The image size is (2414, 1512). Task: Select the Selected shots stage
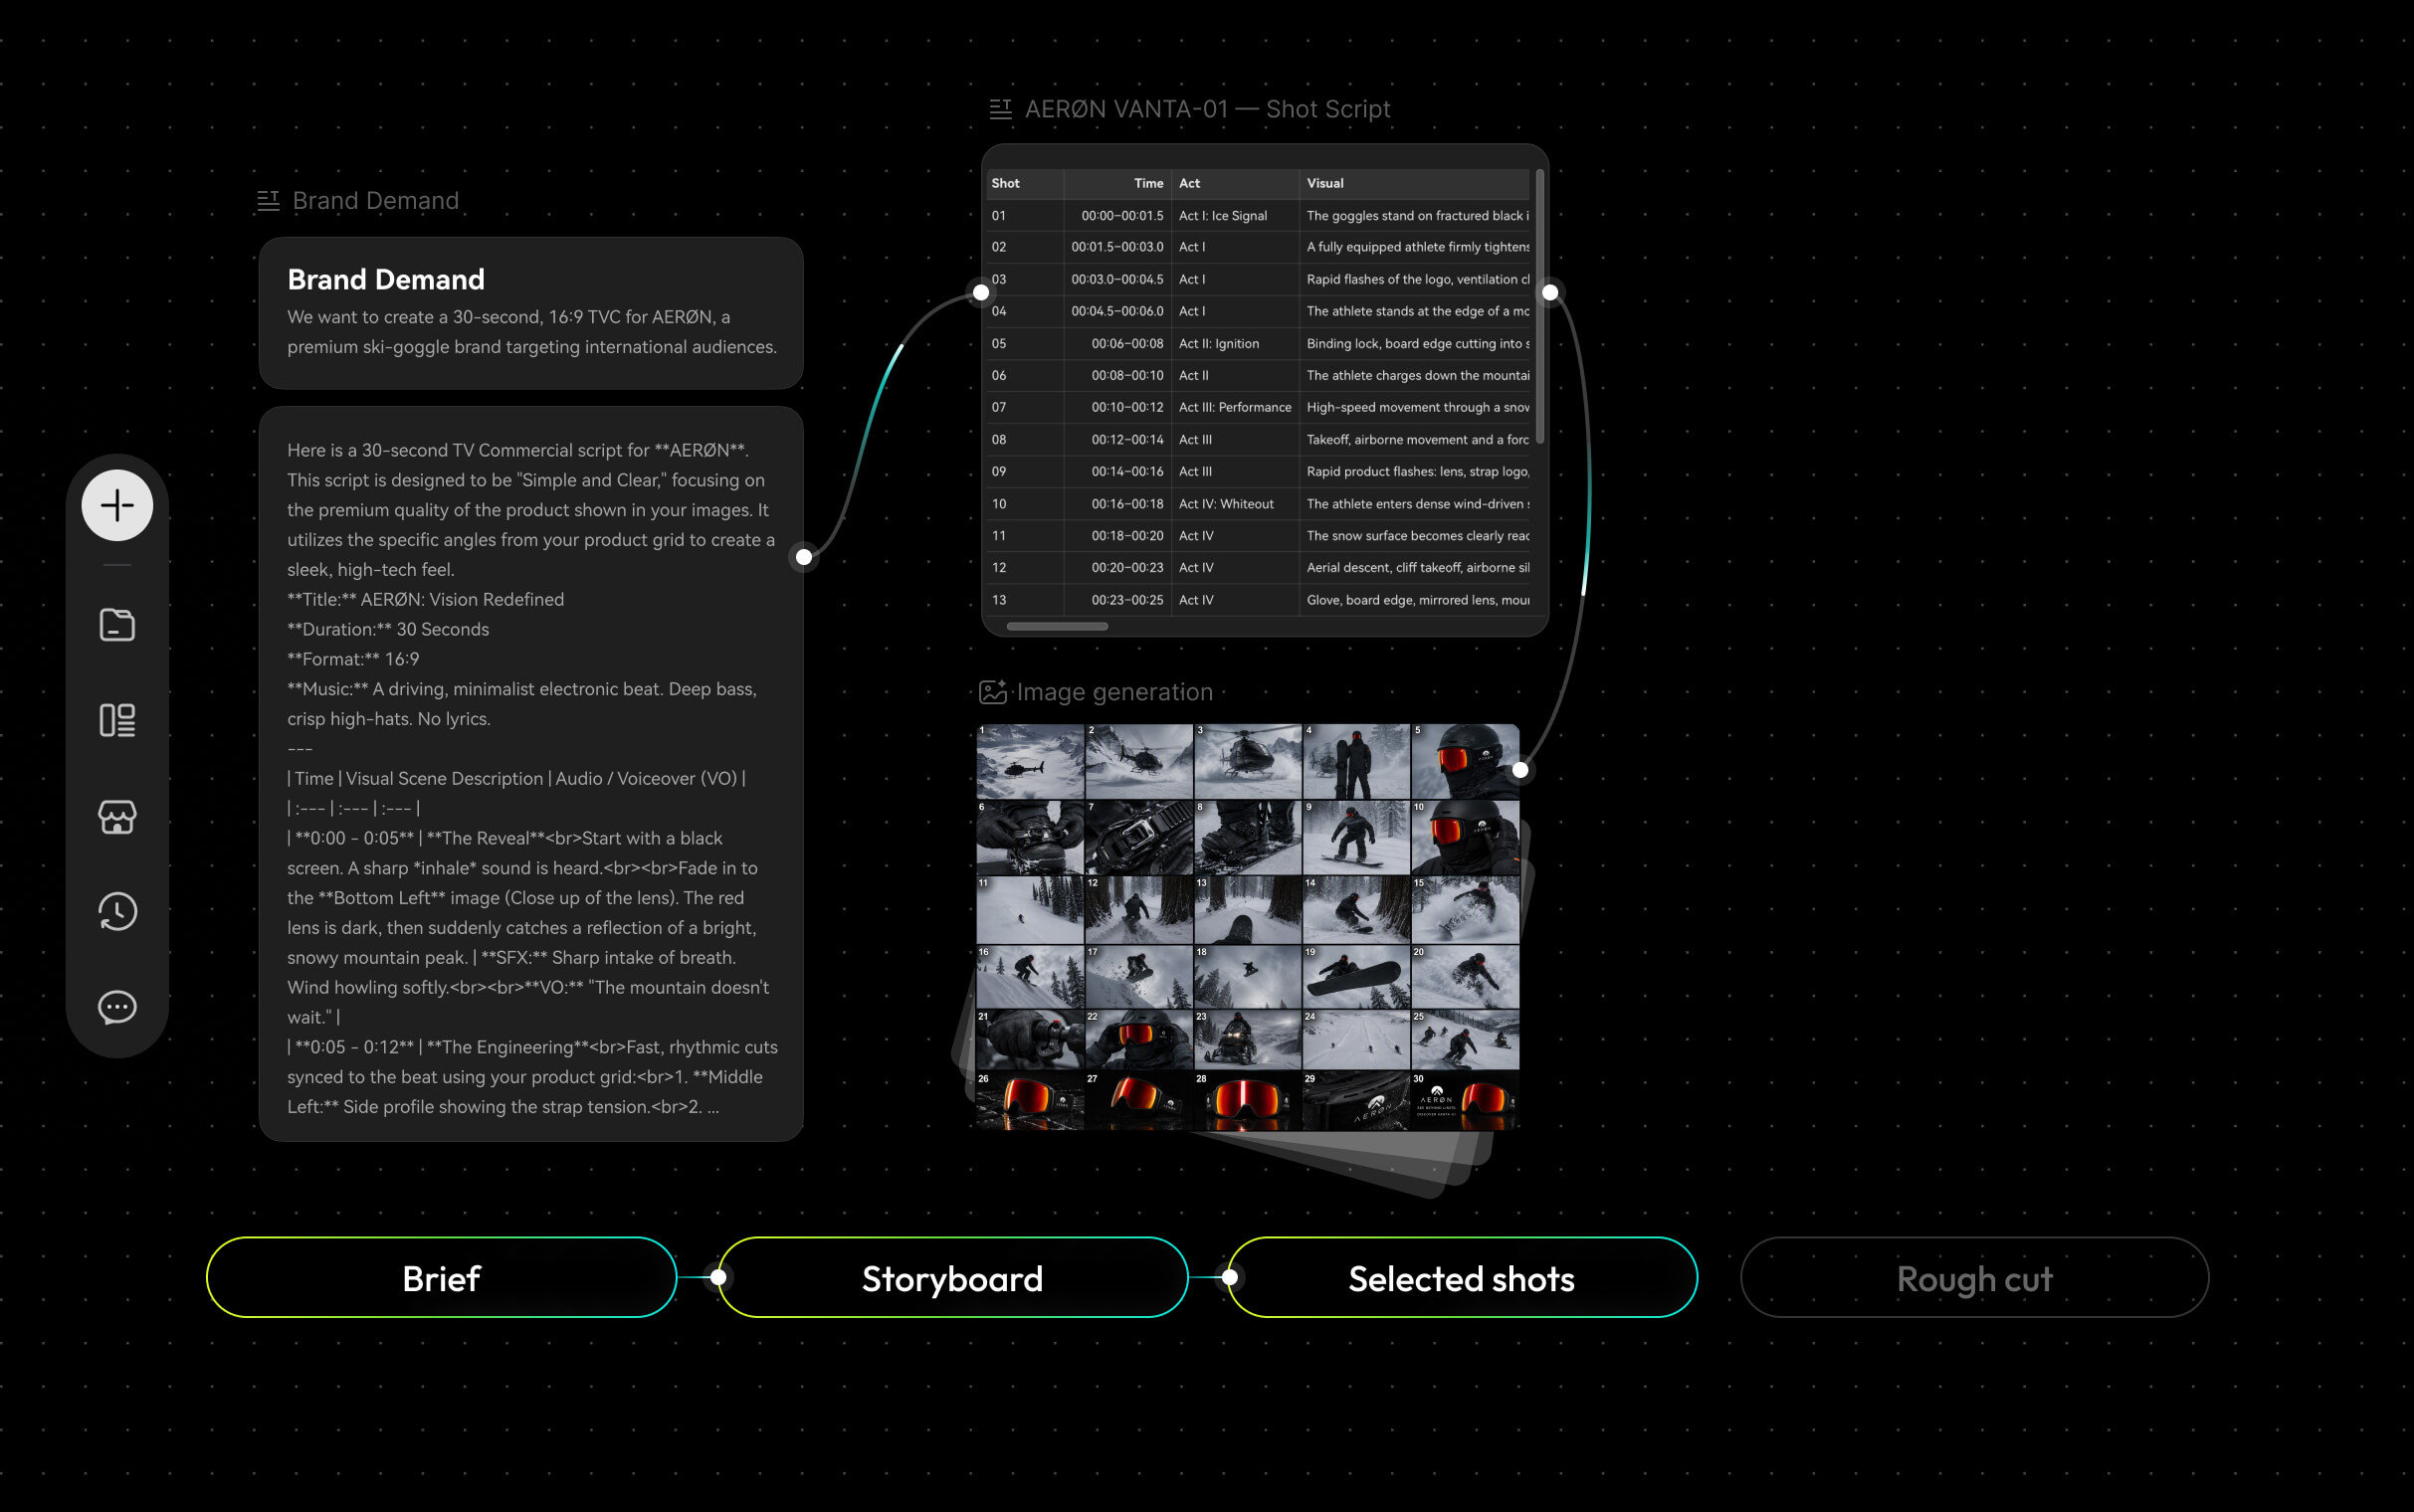coord(1462,1278)
